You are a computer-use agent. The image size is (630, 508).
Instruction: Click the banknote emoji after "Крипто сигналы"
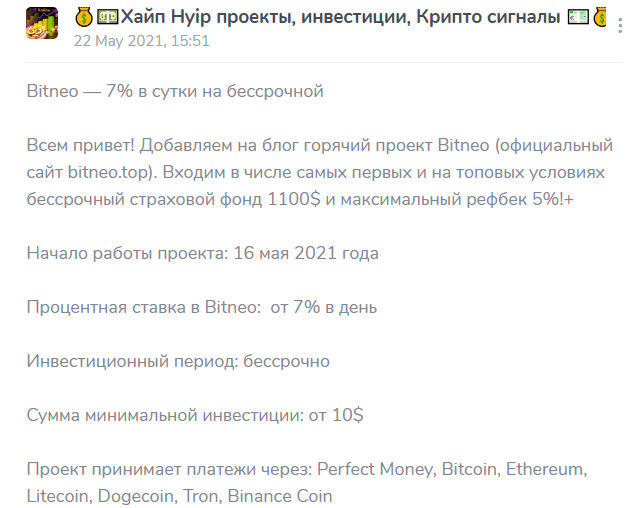click(578, 17)
